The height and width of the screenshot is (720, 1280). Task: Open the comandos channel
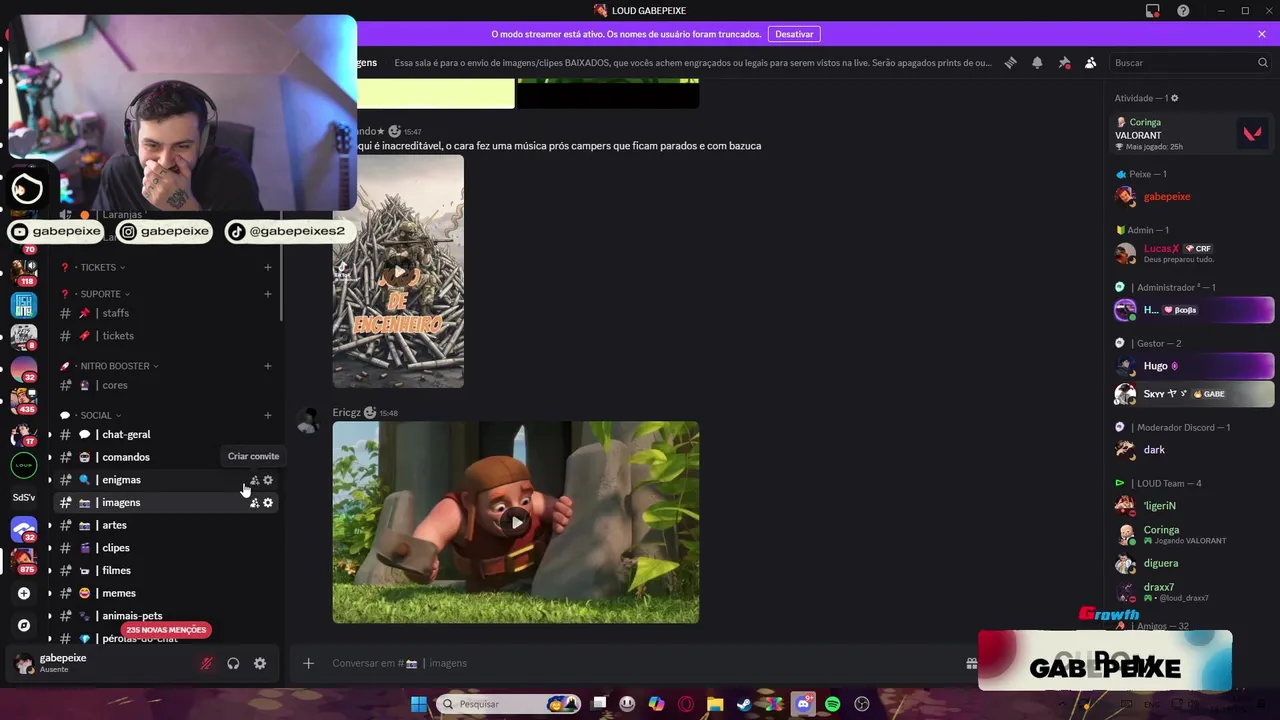(x=165, y=457)
